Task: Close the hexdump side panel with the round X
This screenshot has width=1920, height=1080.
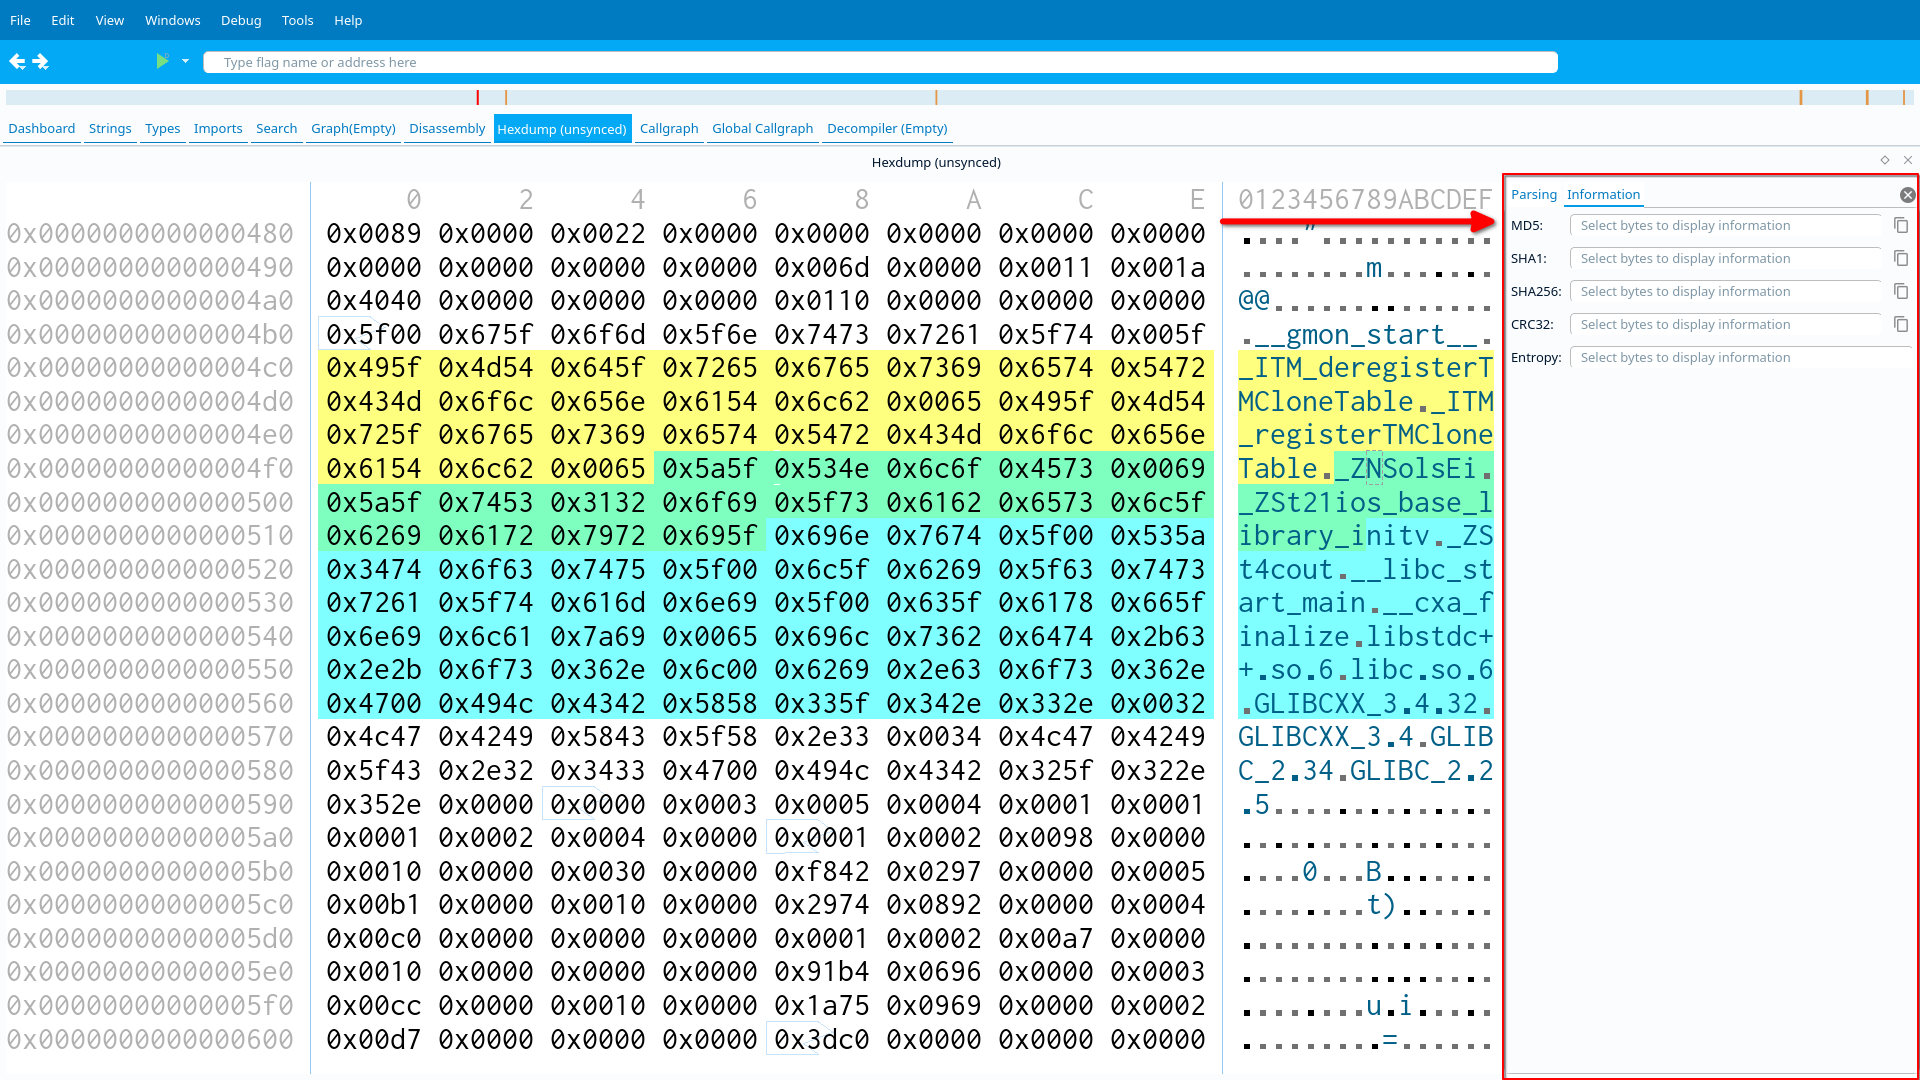Action: tap(1907, 195)
